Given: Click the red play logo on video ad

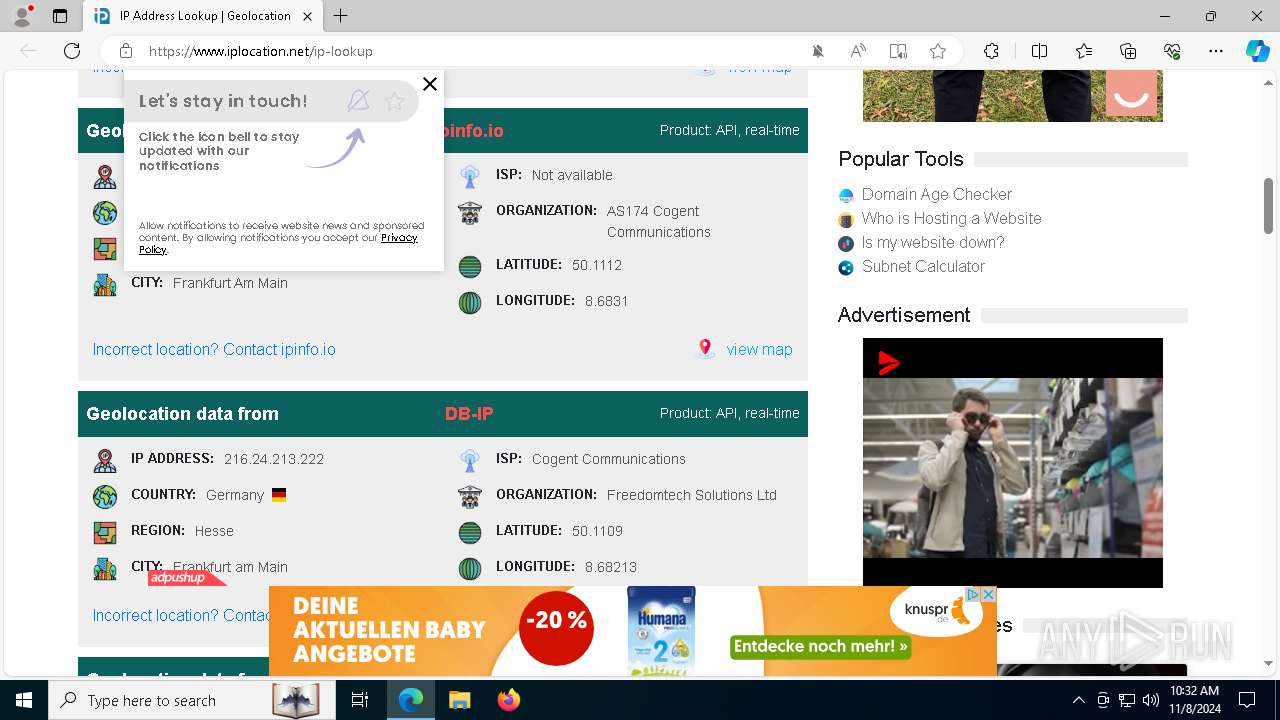Looking at the screenshot, I should [x=888, y=362].
